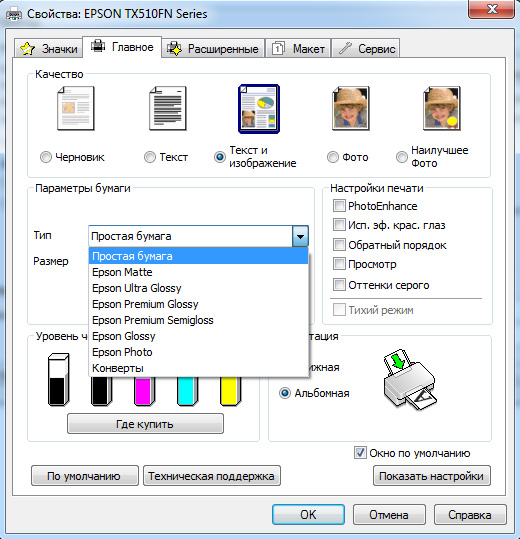Switch to the Главное tab

tap(122, 47)
